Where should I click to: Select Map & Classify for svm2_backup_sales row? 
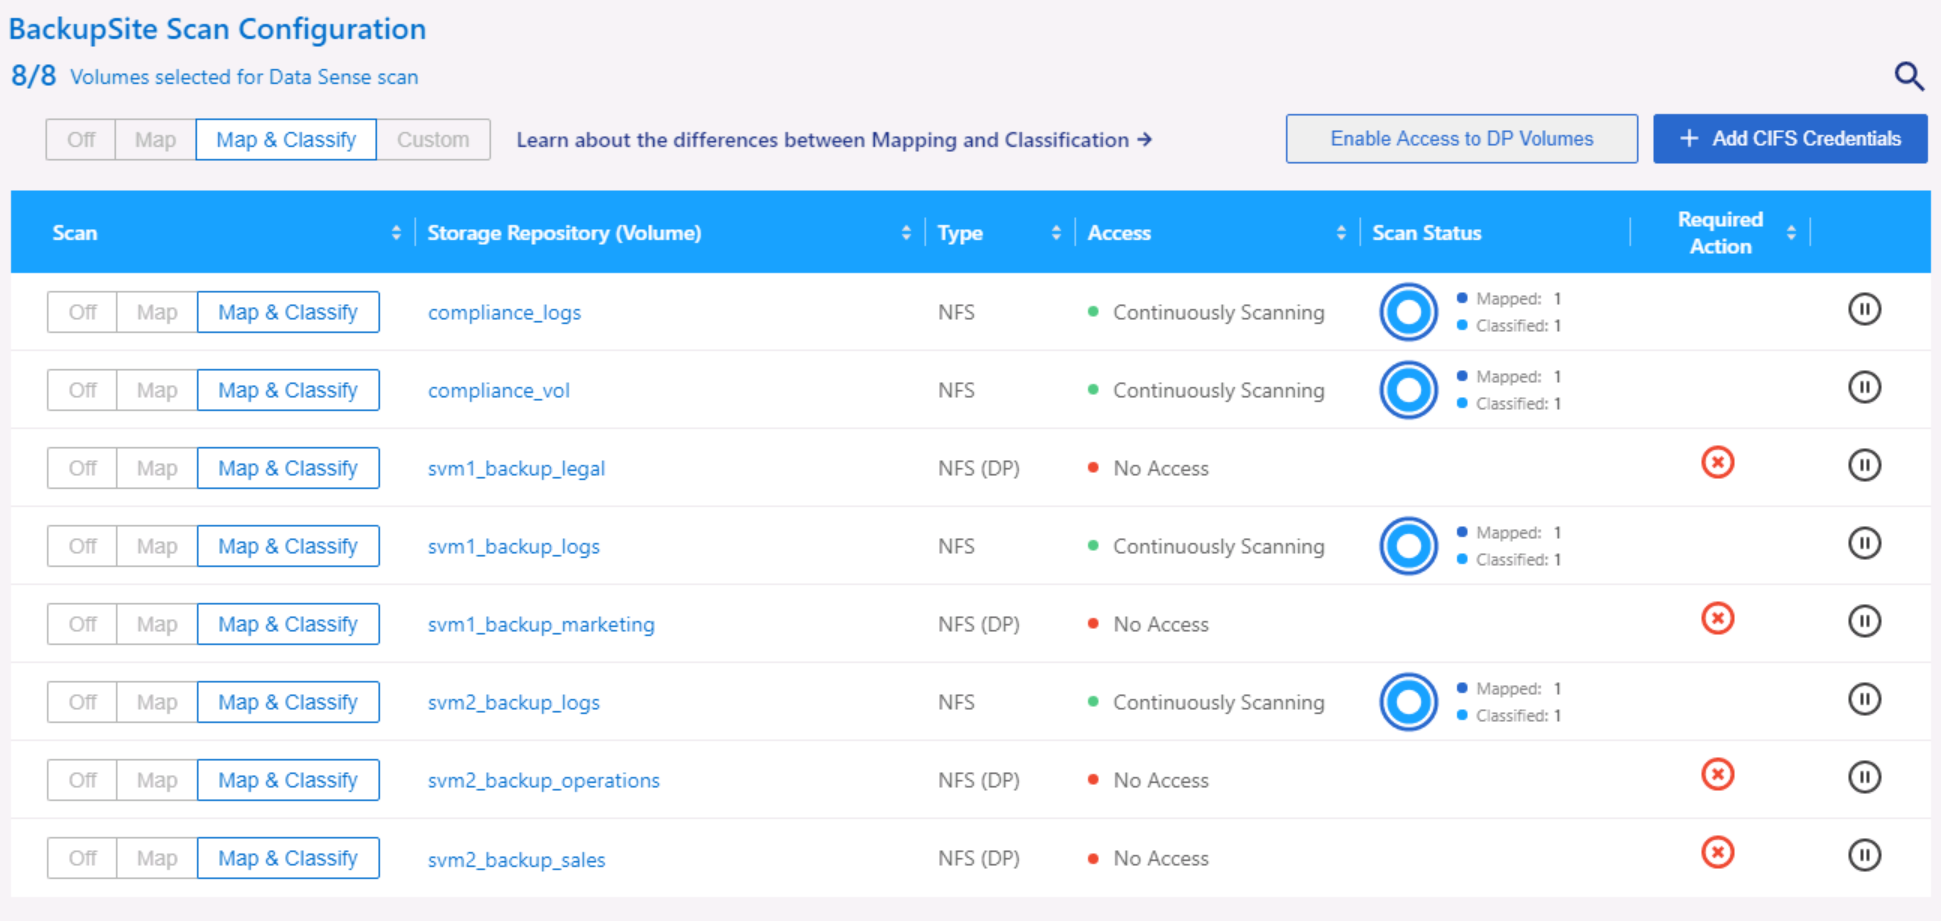[x=288, y=858]
